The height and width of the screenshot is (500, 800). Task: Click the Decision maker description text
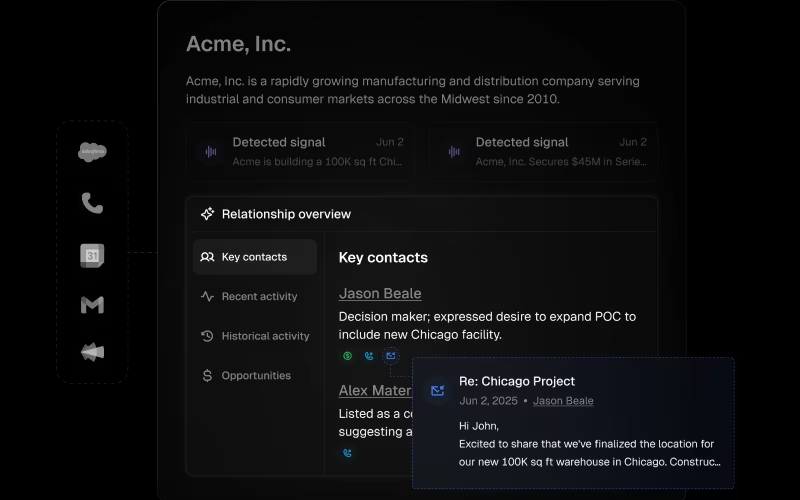487,326
